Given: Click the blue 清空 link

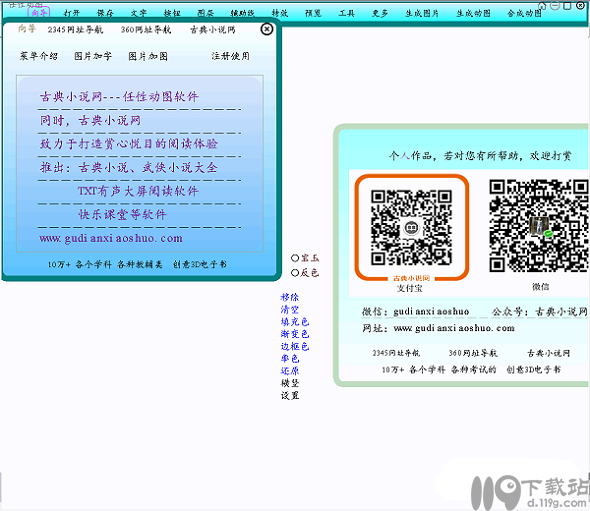Looking at the screenshot, I should pos(290,310).
